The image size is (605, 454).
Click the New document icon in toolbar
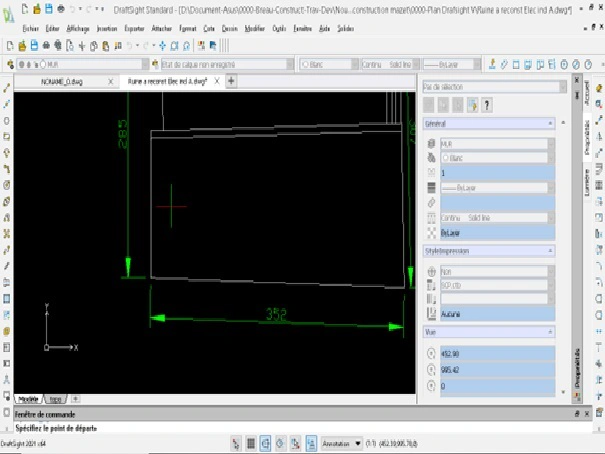[8, 46]
